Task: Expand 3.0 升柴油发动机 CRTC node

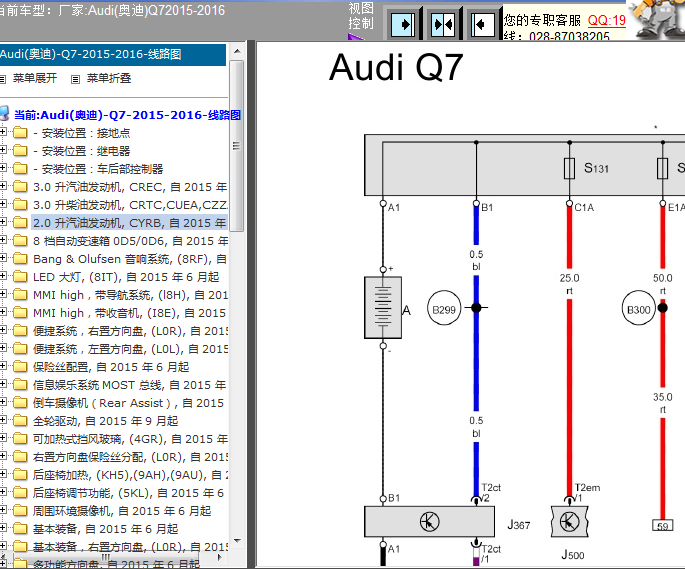Action: (3, 204)
